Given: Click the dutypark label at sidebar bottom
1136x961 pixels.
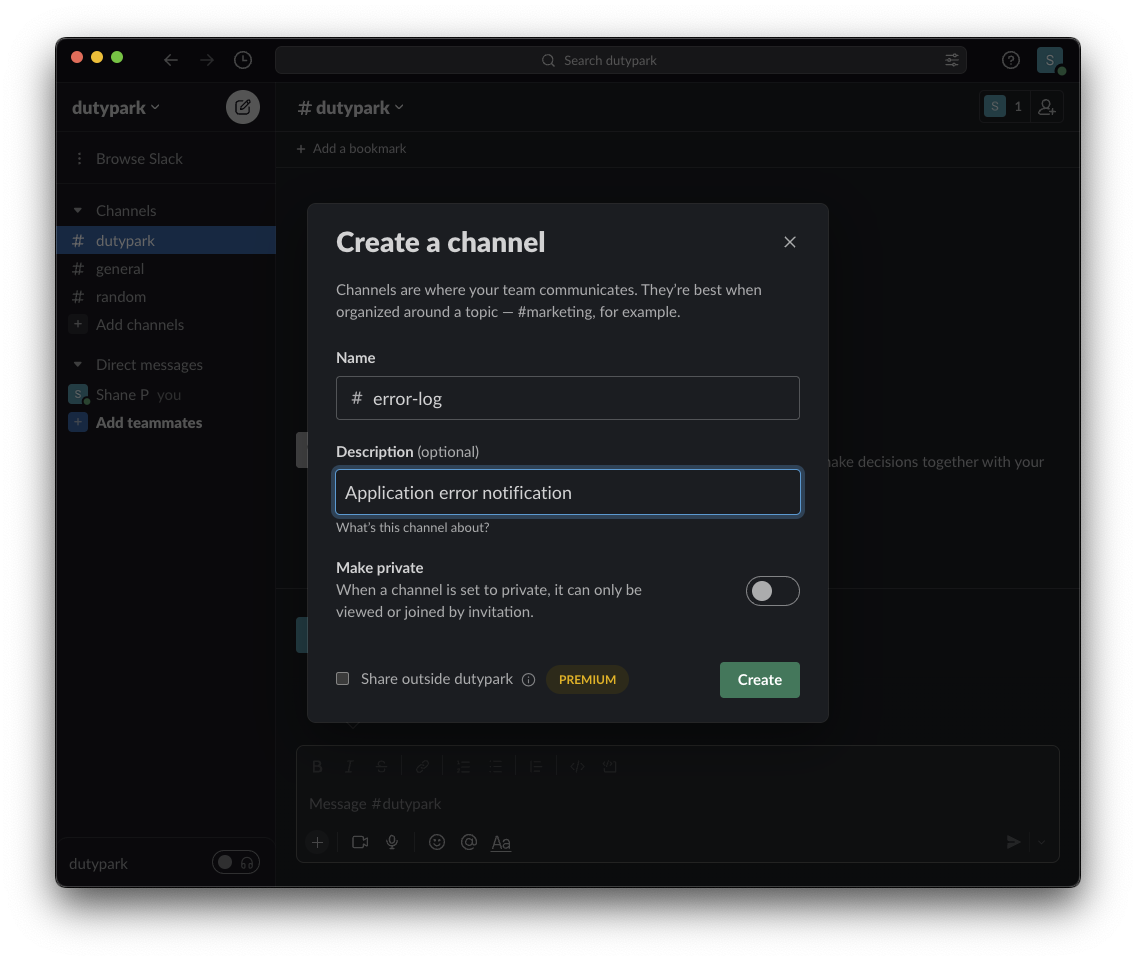Looking at the screenshot, I should point(99,864).
